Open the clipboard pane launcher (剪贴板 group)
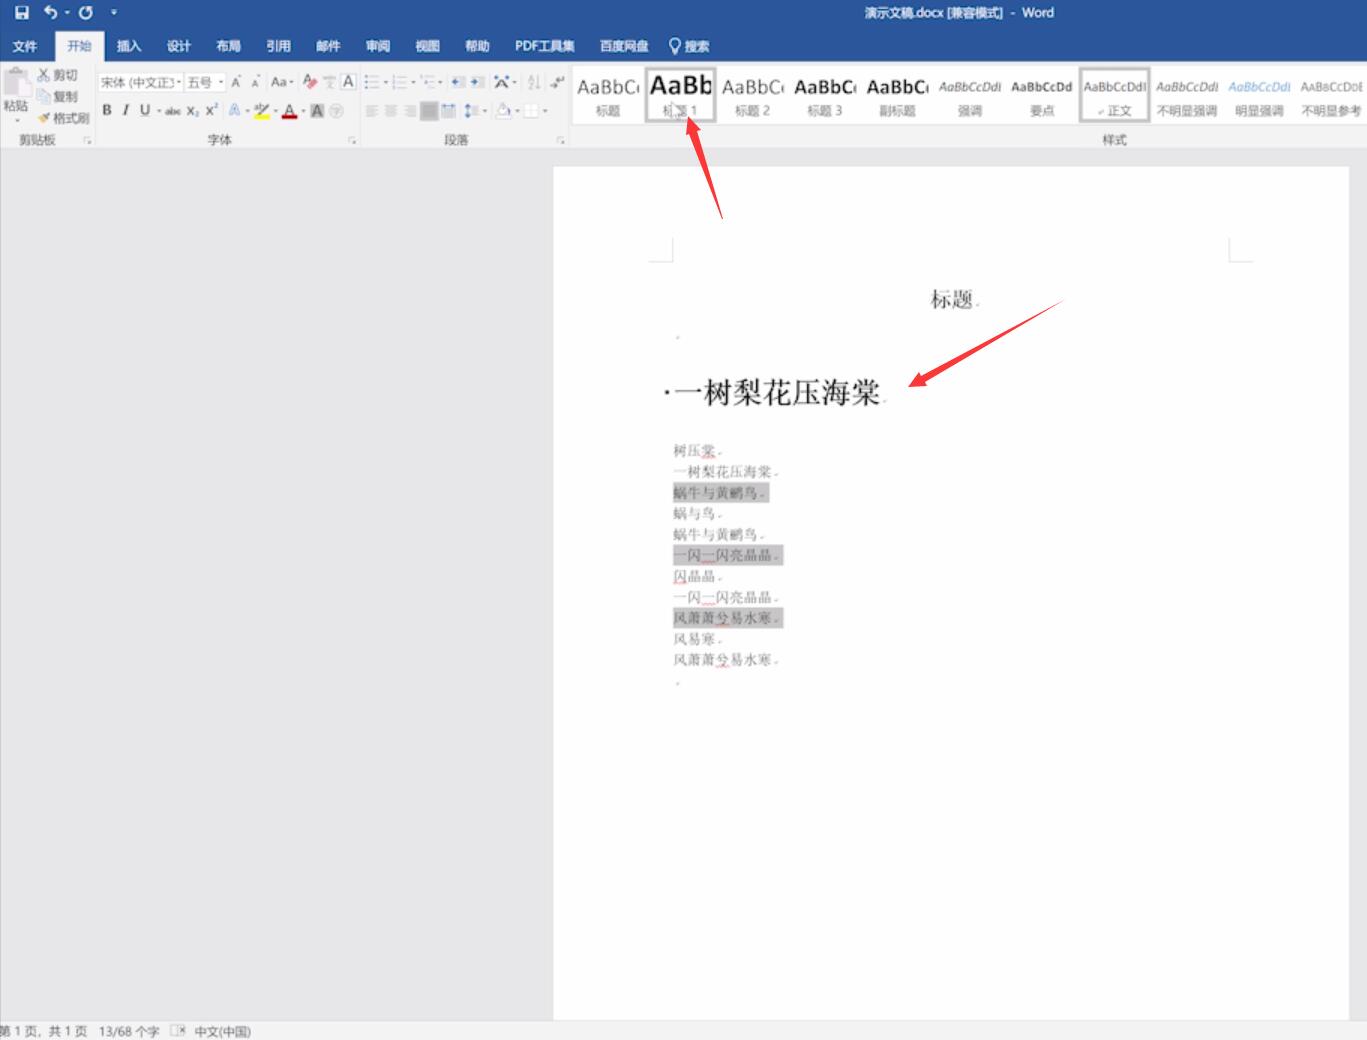Image resolution: width=1367 pixels, height=1040 pixels. click(x=88, y=141)
